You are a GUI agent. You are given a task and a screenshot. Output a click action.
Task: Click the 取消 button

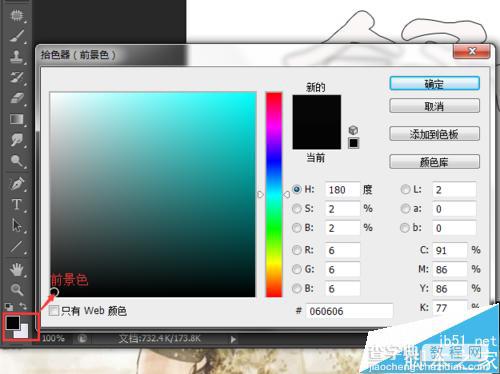(x=435, y=106)
